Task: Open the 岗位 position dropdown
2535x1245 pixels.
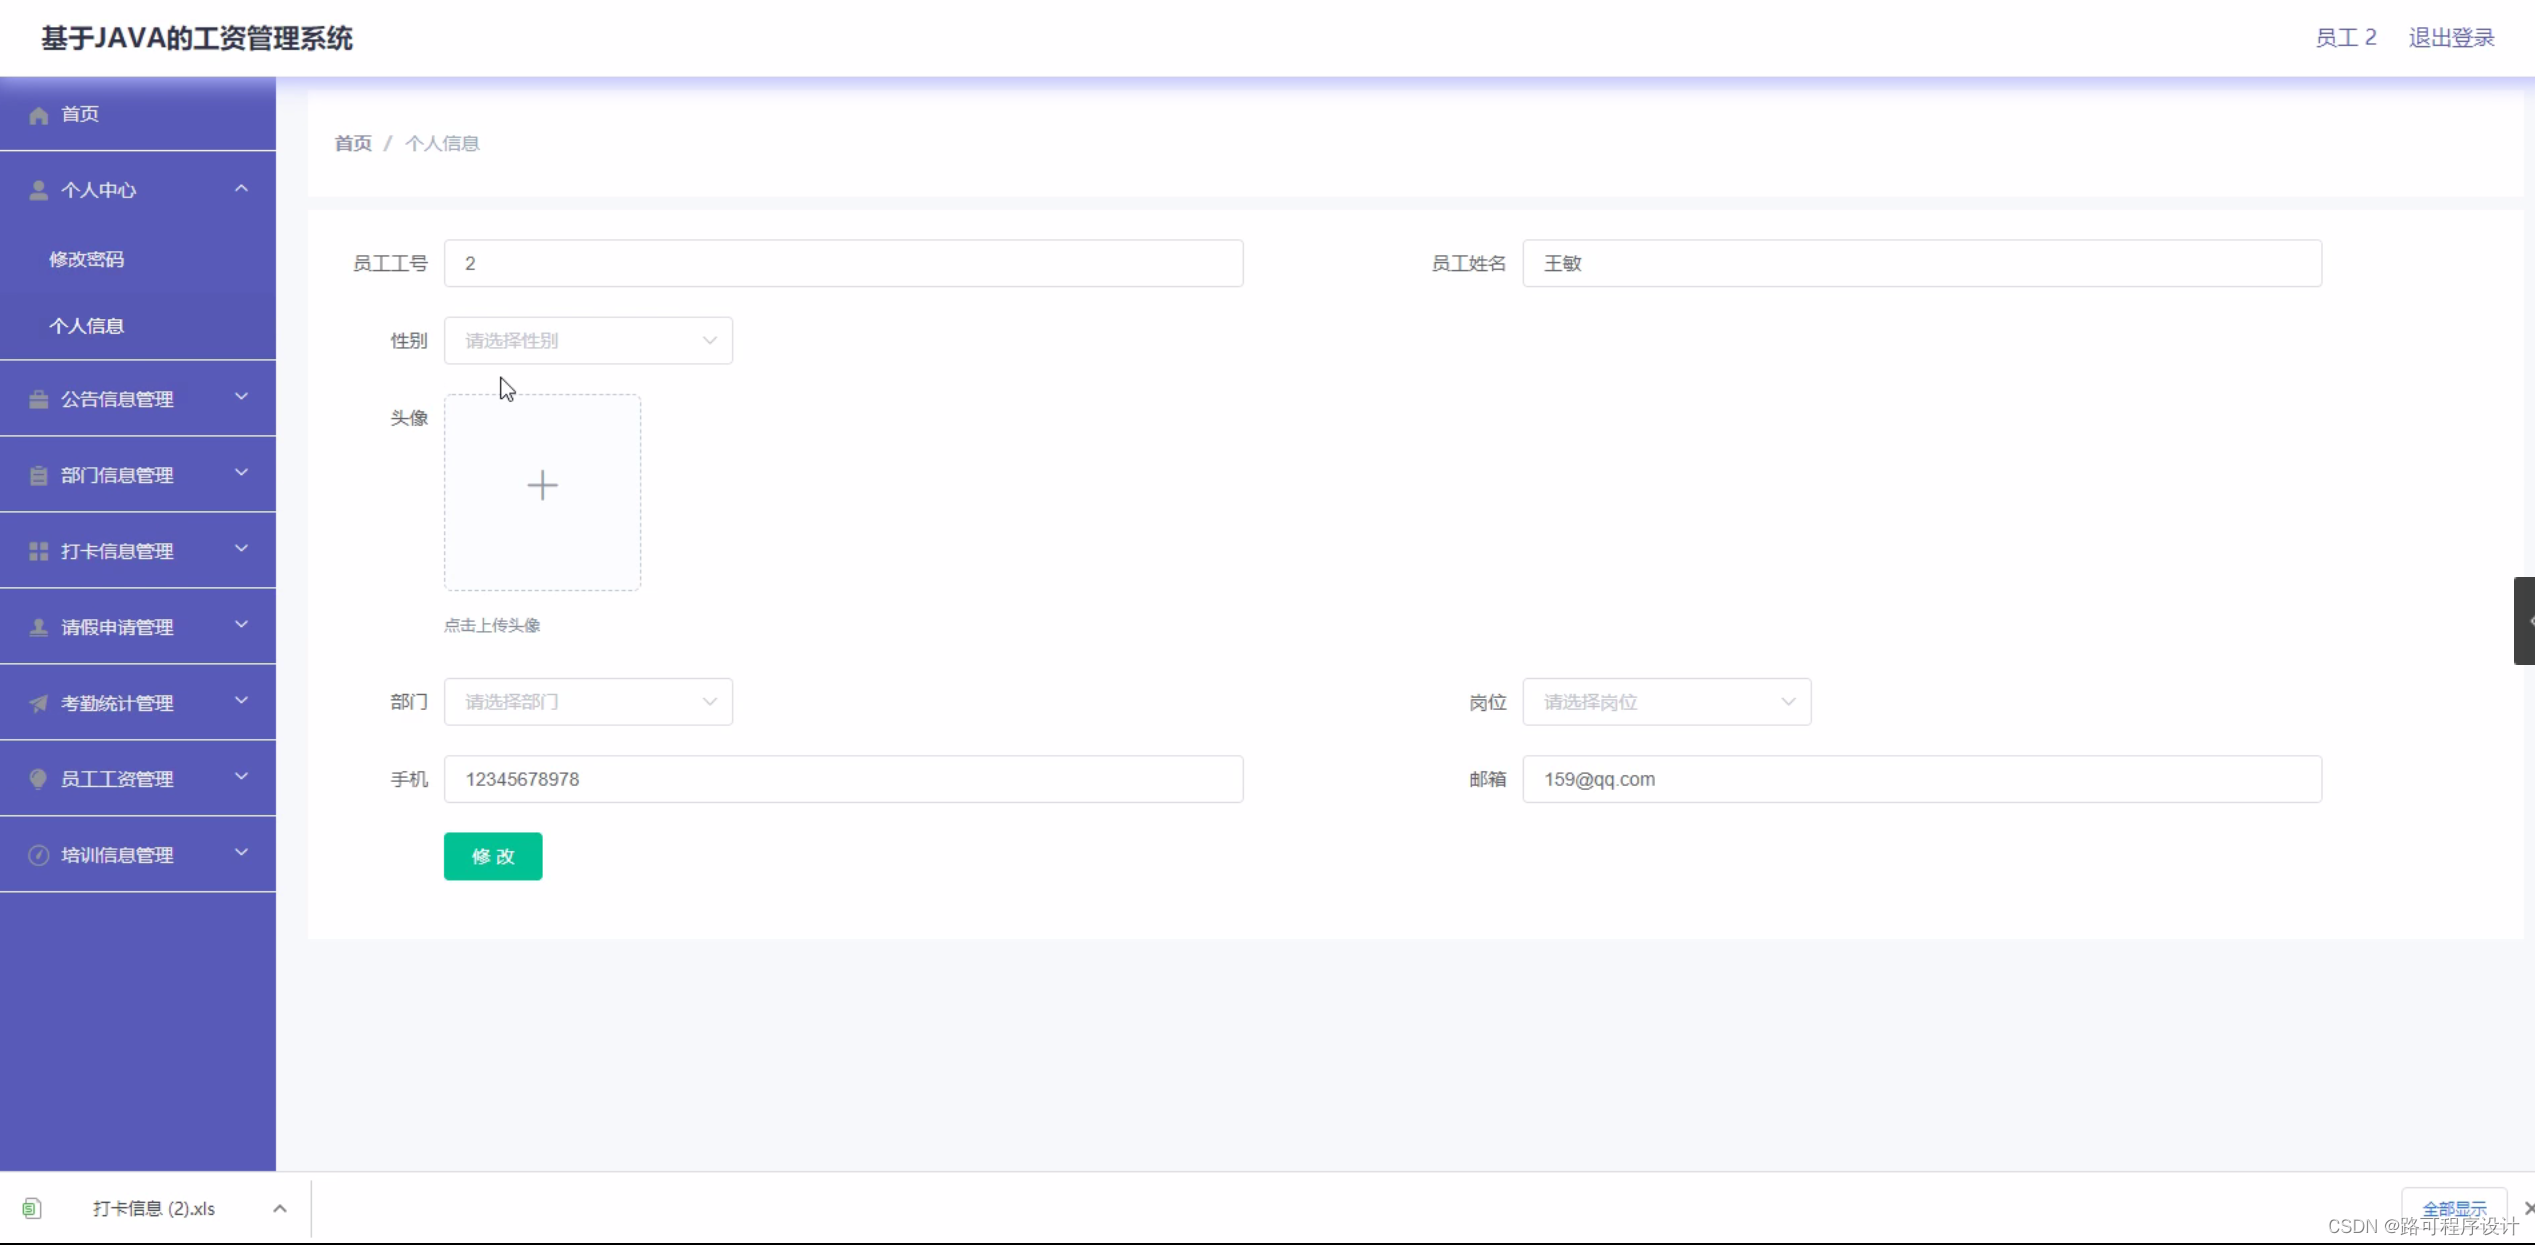Action: pyautogui.click(x=1666, y=702)
